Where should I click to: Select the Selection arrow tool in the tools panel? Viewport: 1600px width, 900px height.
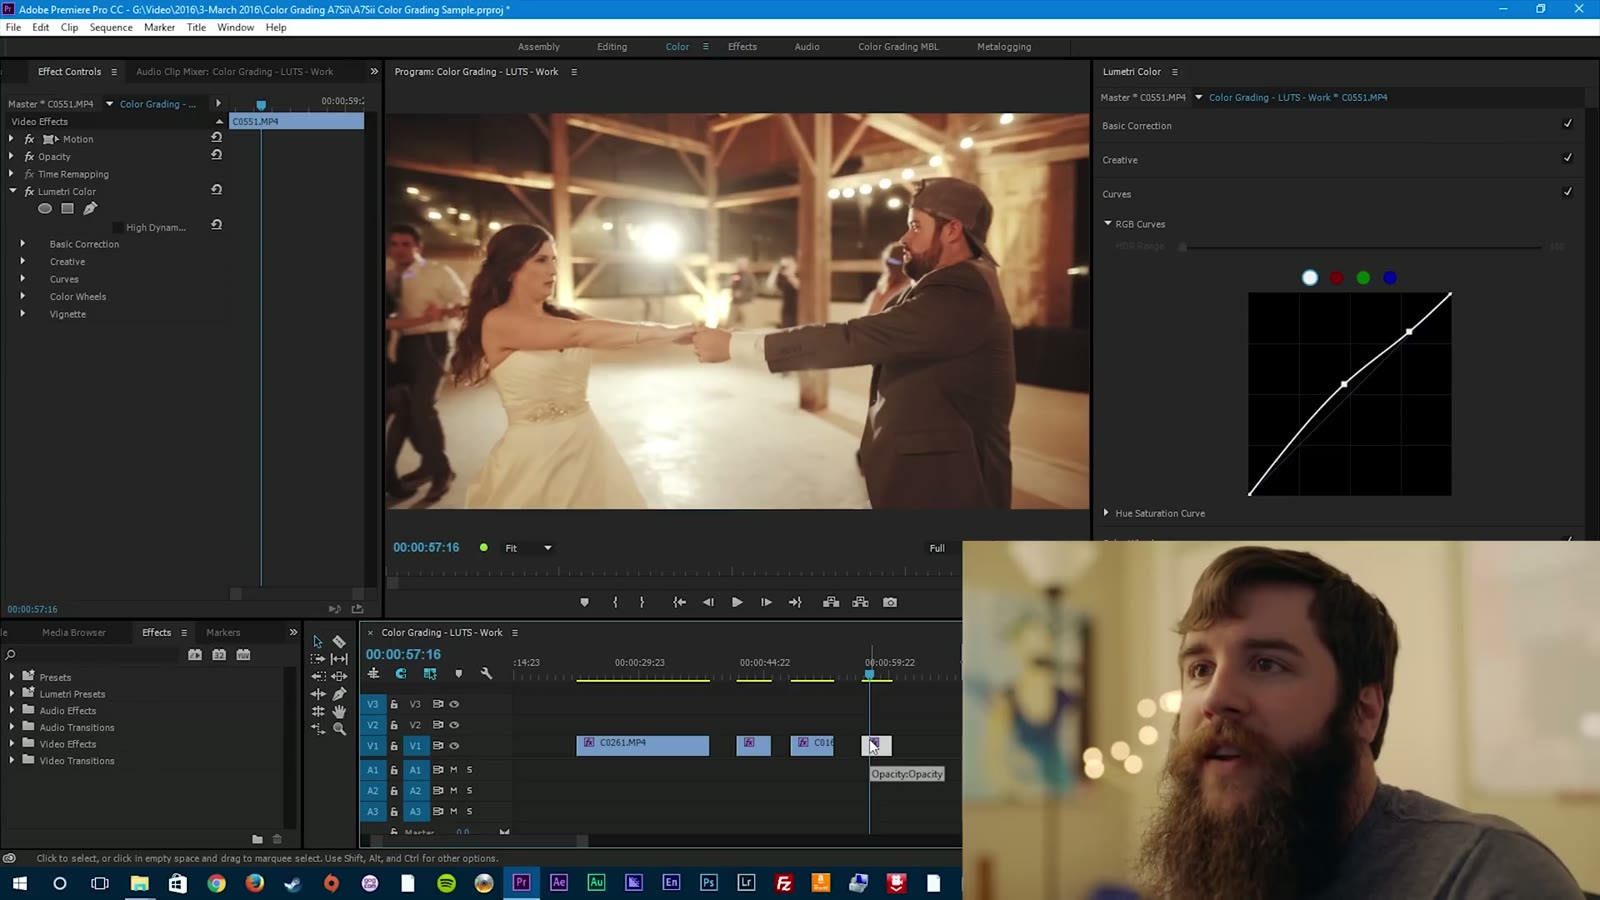tap(318, 642)
